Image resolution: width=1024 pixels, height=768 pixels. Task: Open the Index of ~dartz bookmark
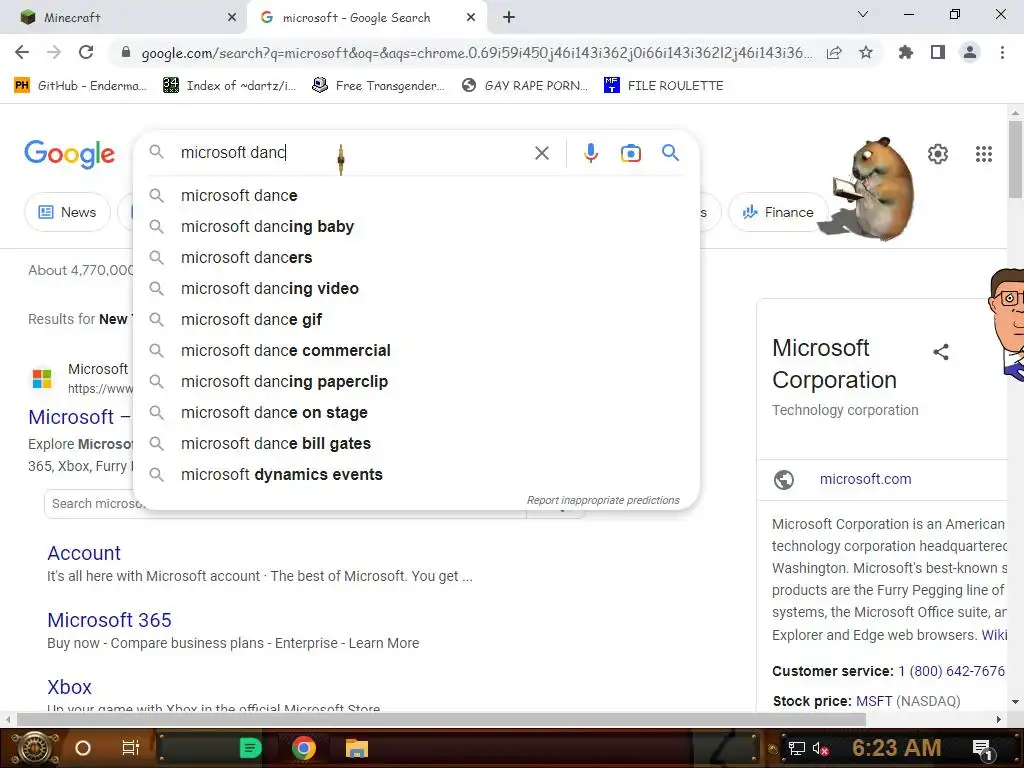pos(230,86)
